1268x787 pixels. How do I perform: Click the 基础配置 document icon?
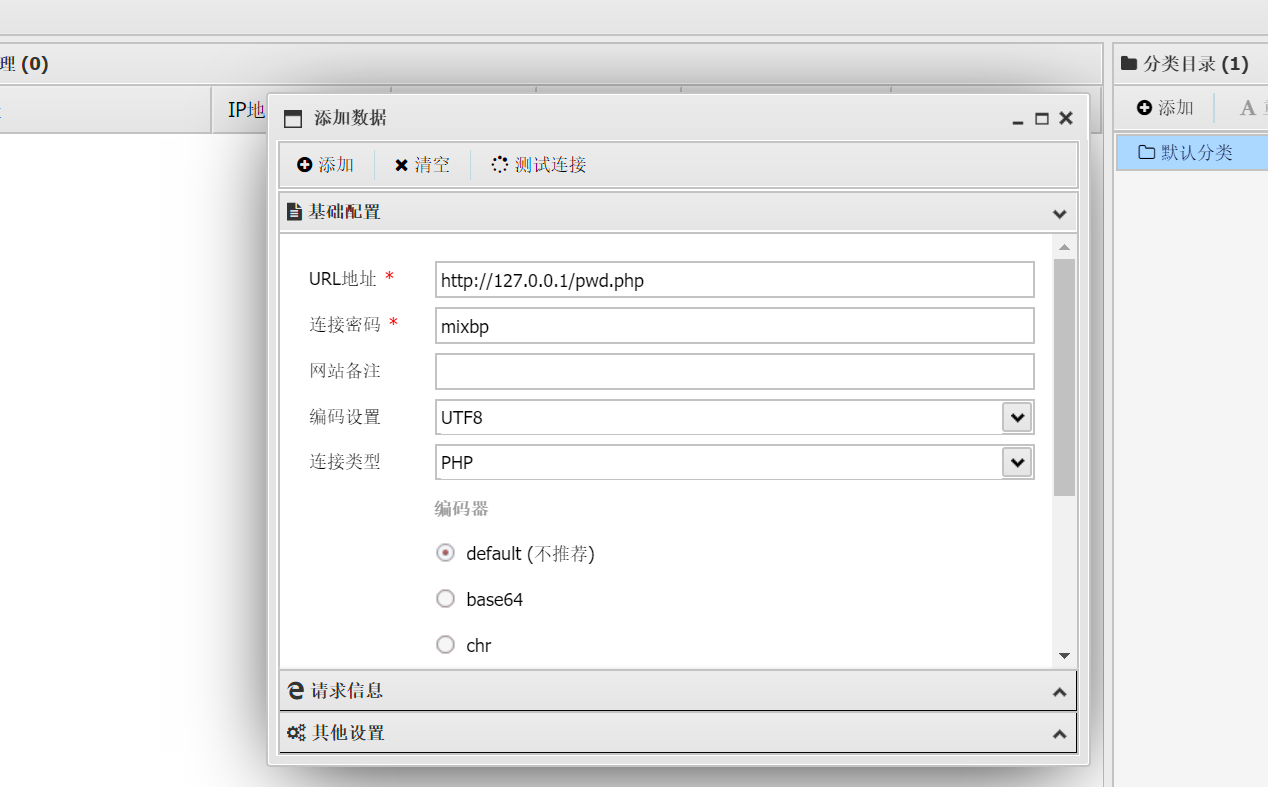[294, 212]
